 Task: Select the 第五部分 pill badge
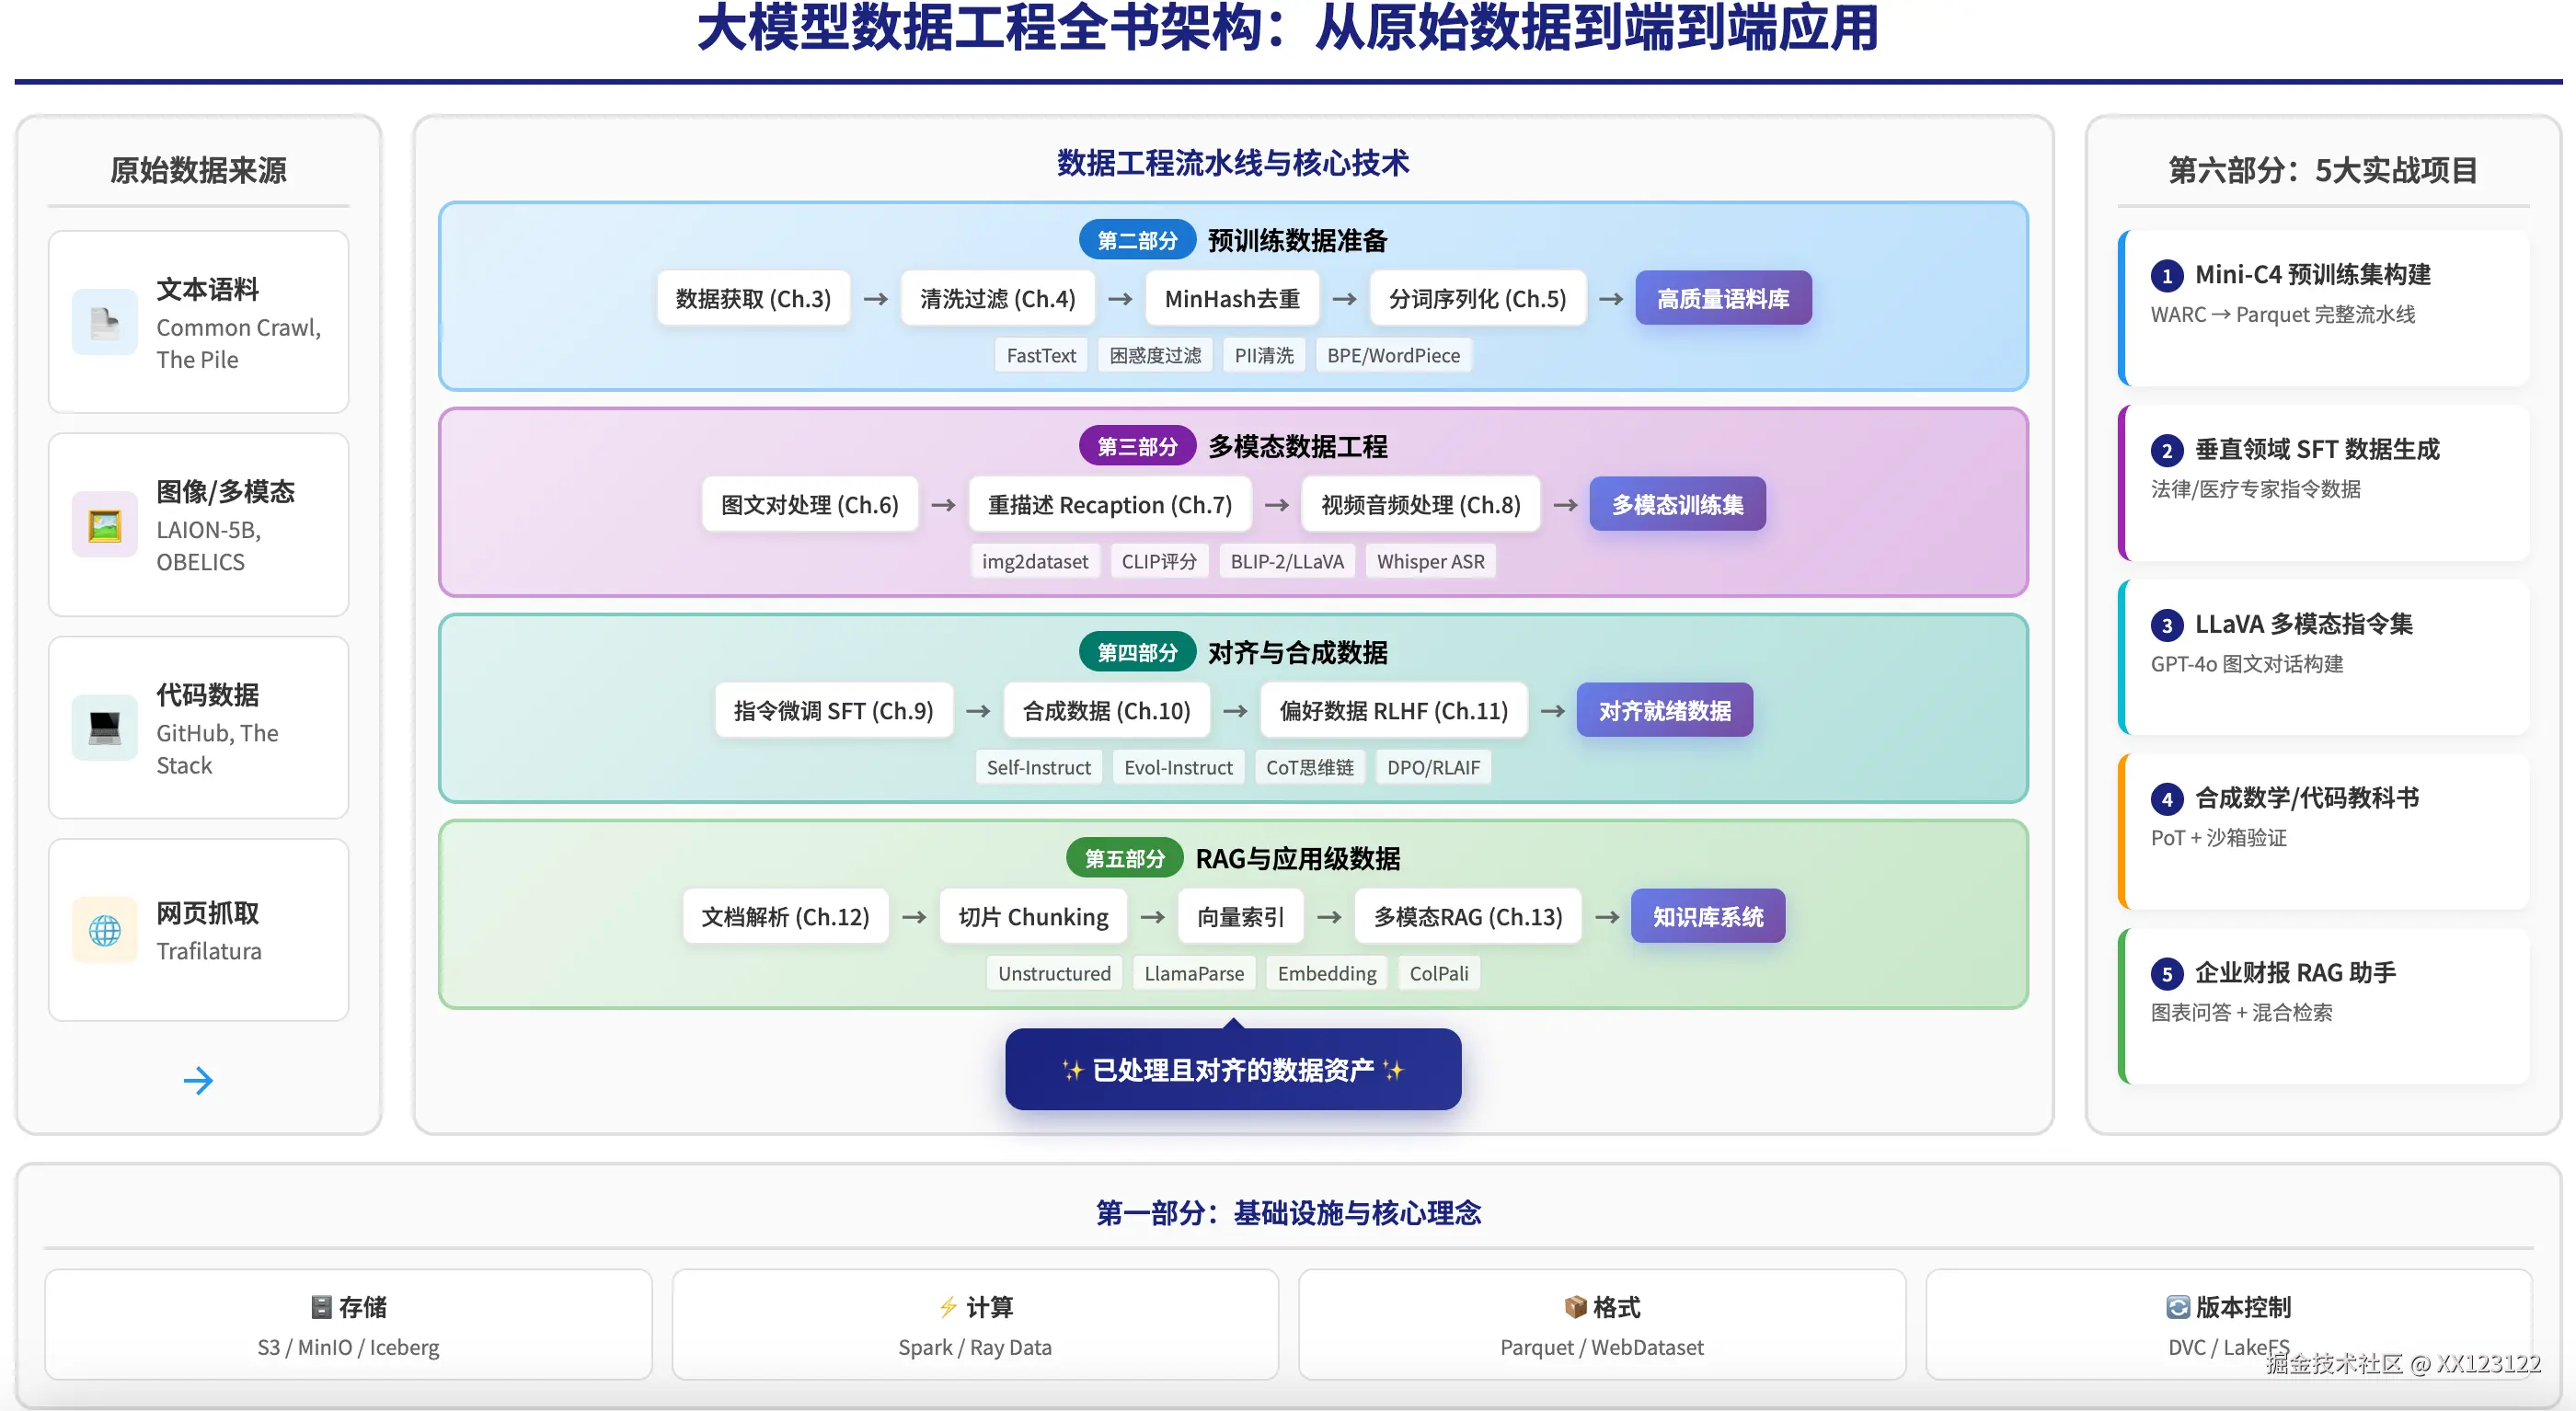click(x=1122, y=857)
